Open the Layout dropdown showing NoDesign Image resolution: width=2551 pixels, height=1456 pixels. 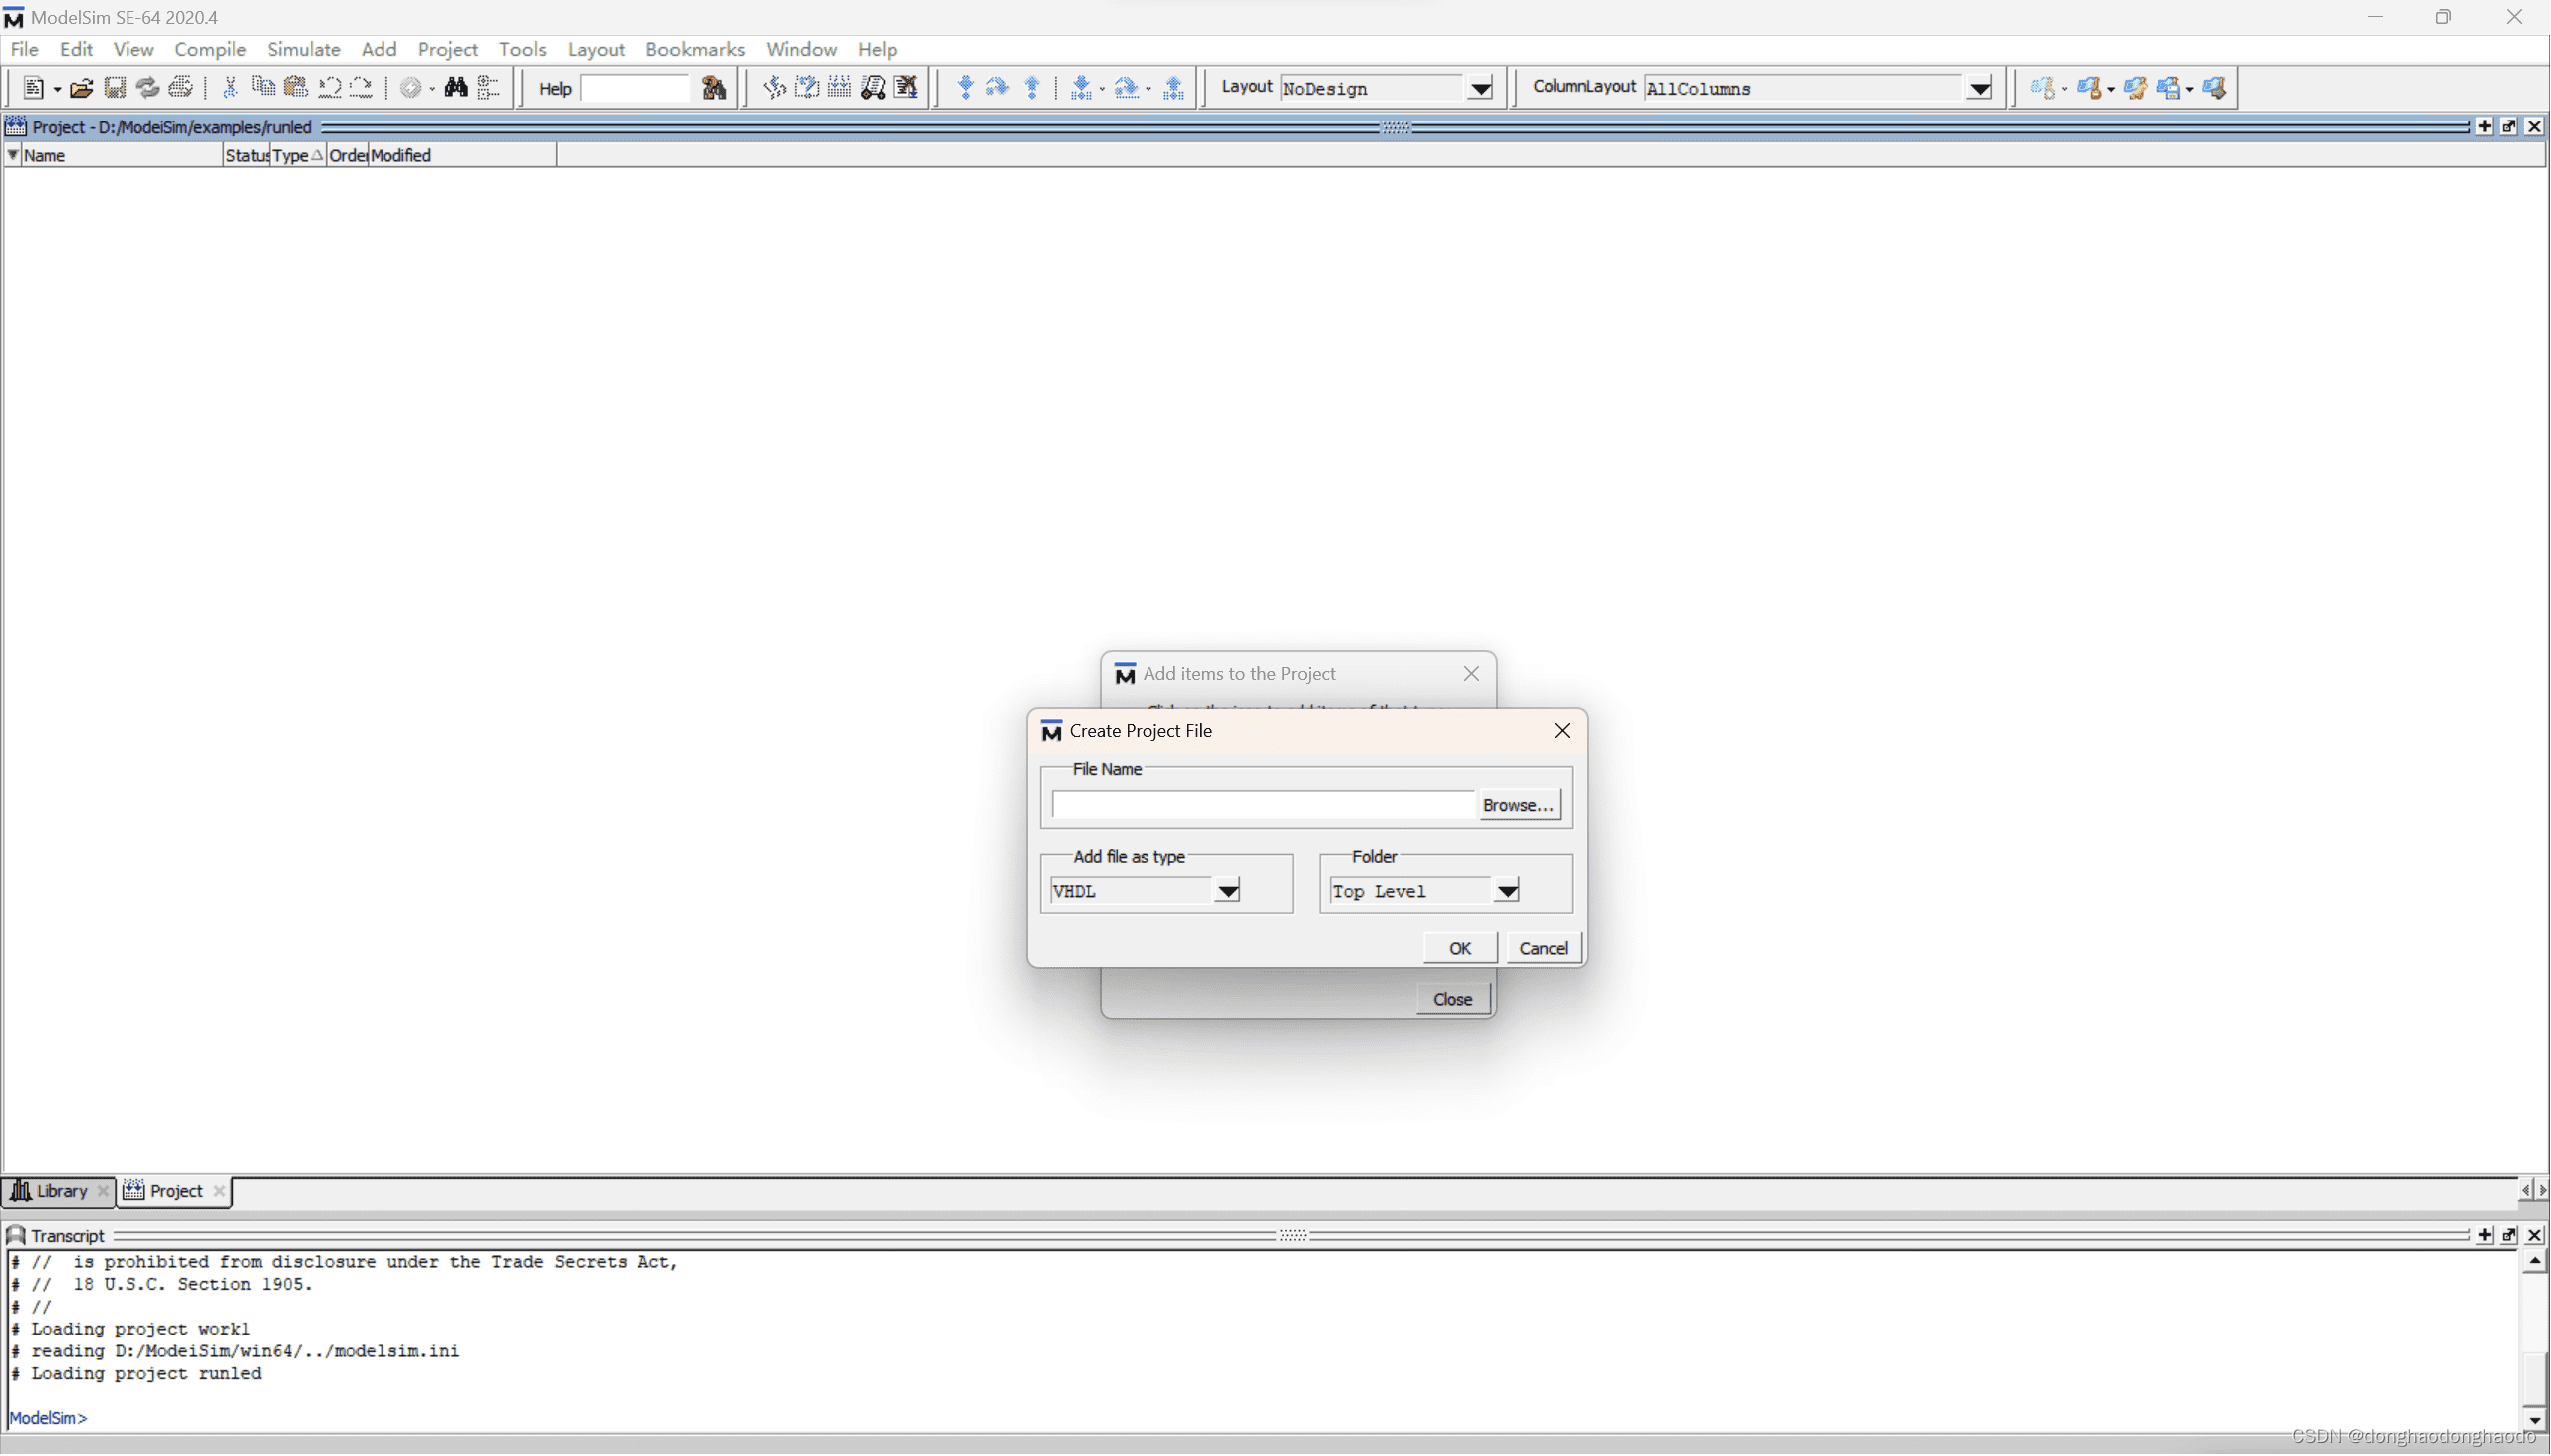click(x=1481, y=88)
